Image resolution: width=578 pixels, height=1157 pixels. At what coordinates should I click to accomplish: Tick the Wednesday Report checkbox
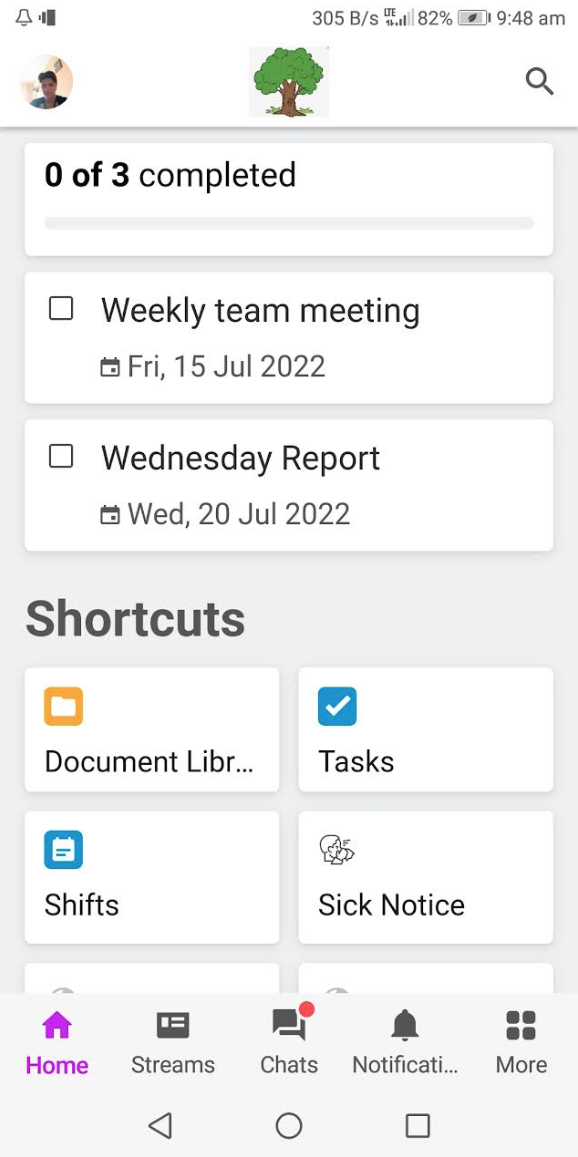(61, 456)
